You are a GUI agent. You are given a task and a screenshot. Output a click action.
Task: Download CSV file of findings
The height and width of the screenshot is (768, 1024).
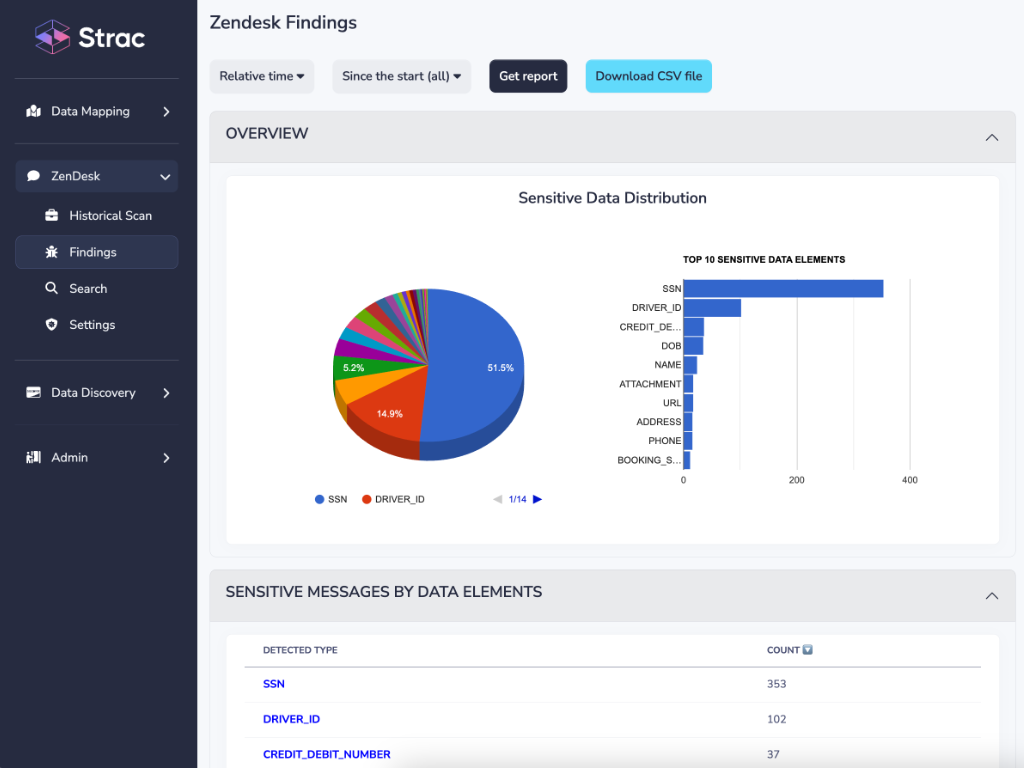[648, 76]
